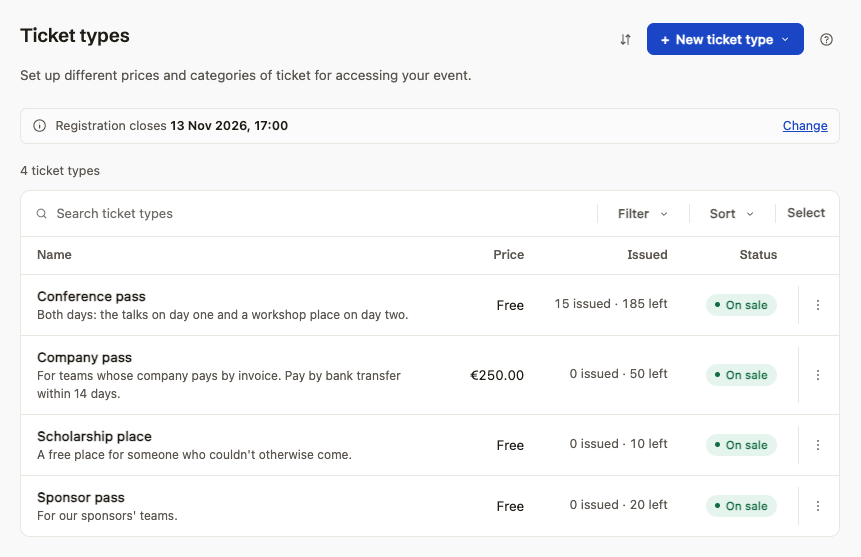Open the Company pass ticket type
861x557 pixels.
click(x=85, y=358)
